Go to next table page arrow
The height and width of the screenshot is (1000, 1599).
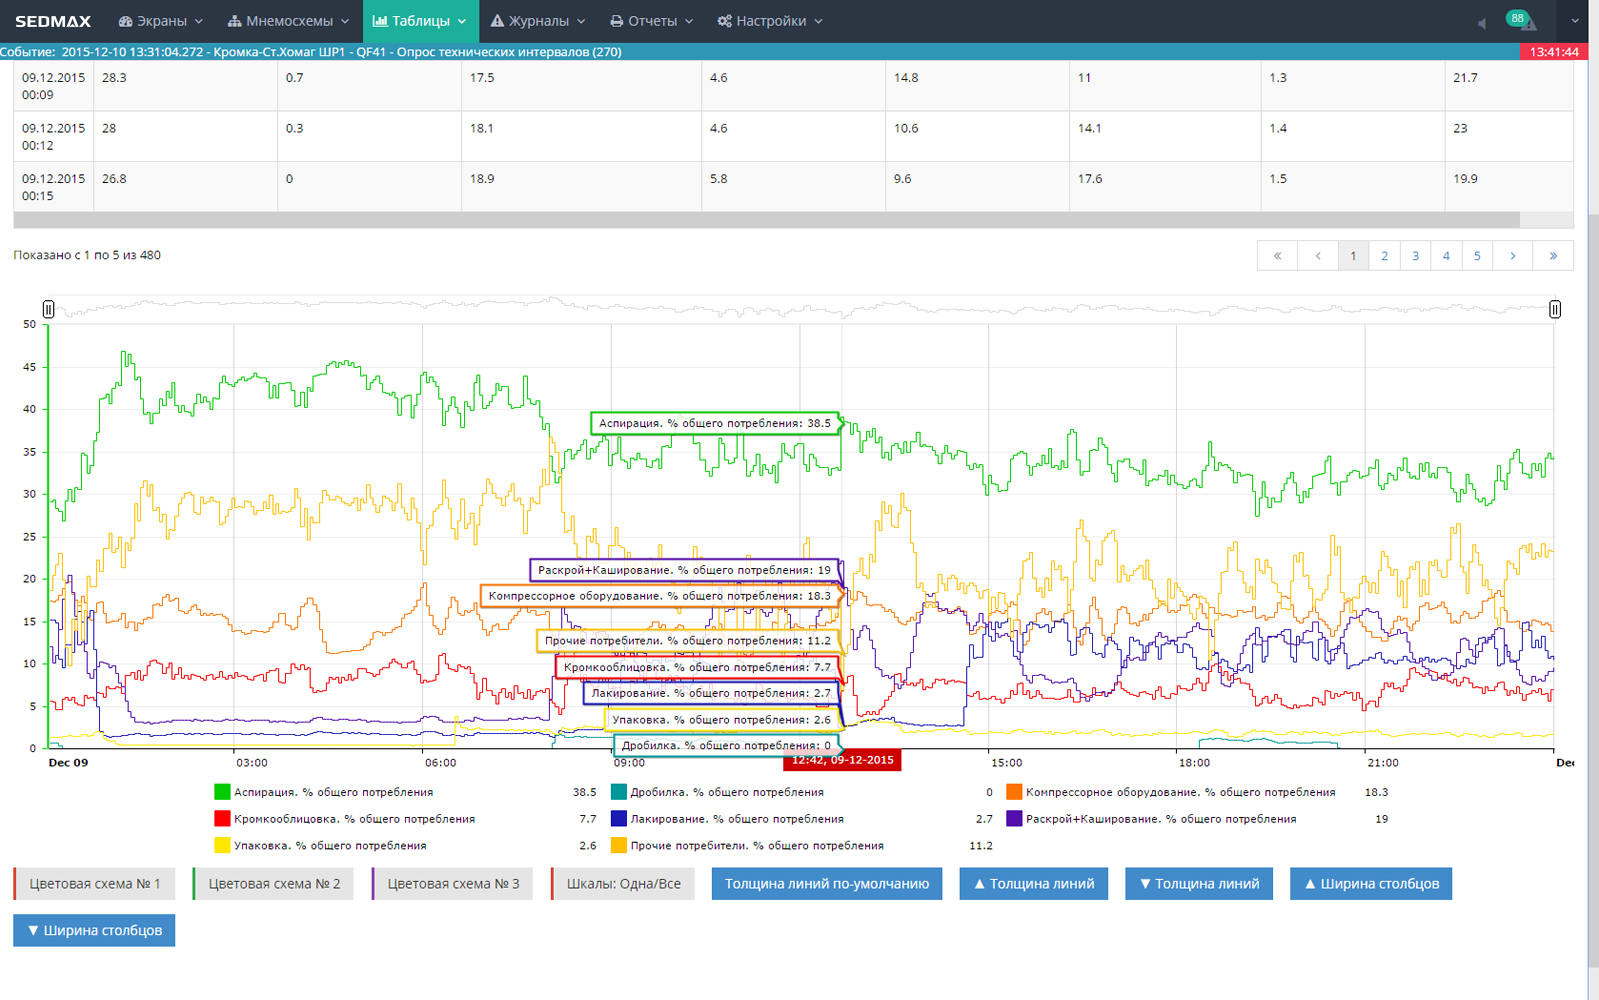coord(1512,256)
